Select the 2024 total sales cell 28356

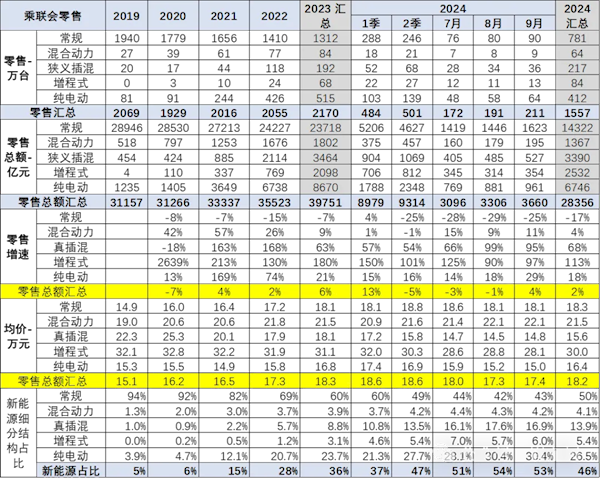[577, 202]
